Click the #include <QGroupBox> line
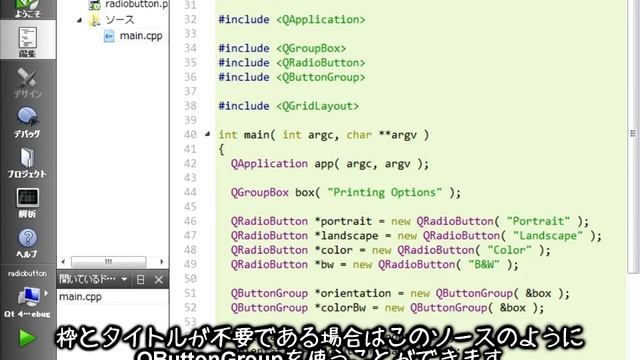640x360 pixels. 282,49
